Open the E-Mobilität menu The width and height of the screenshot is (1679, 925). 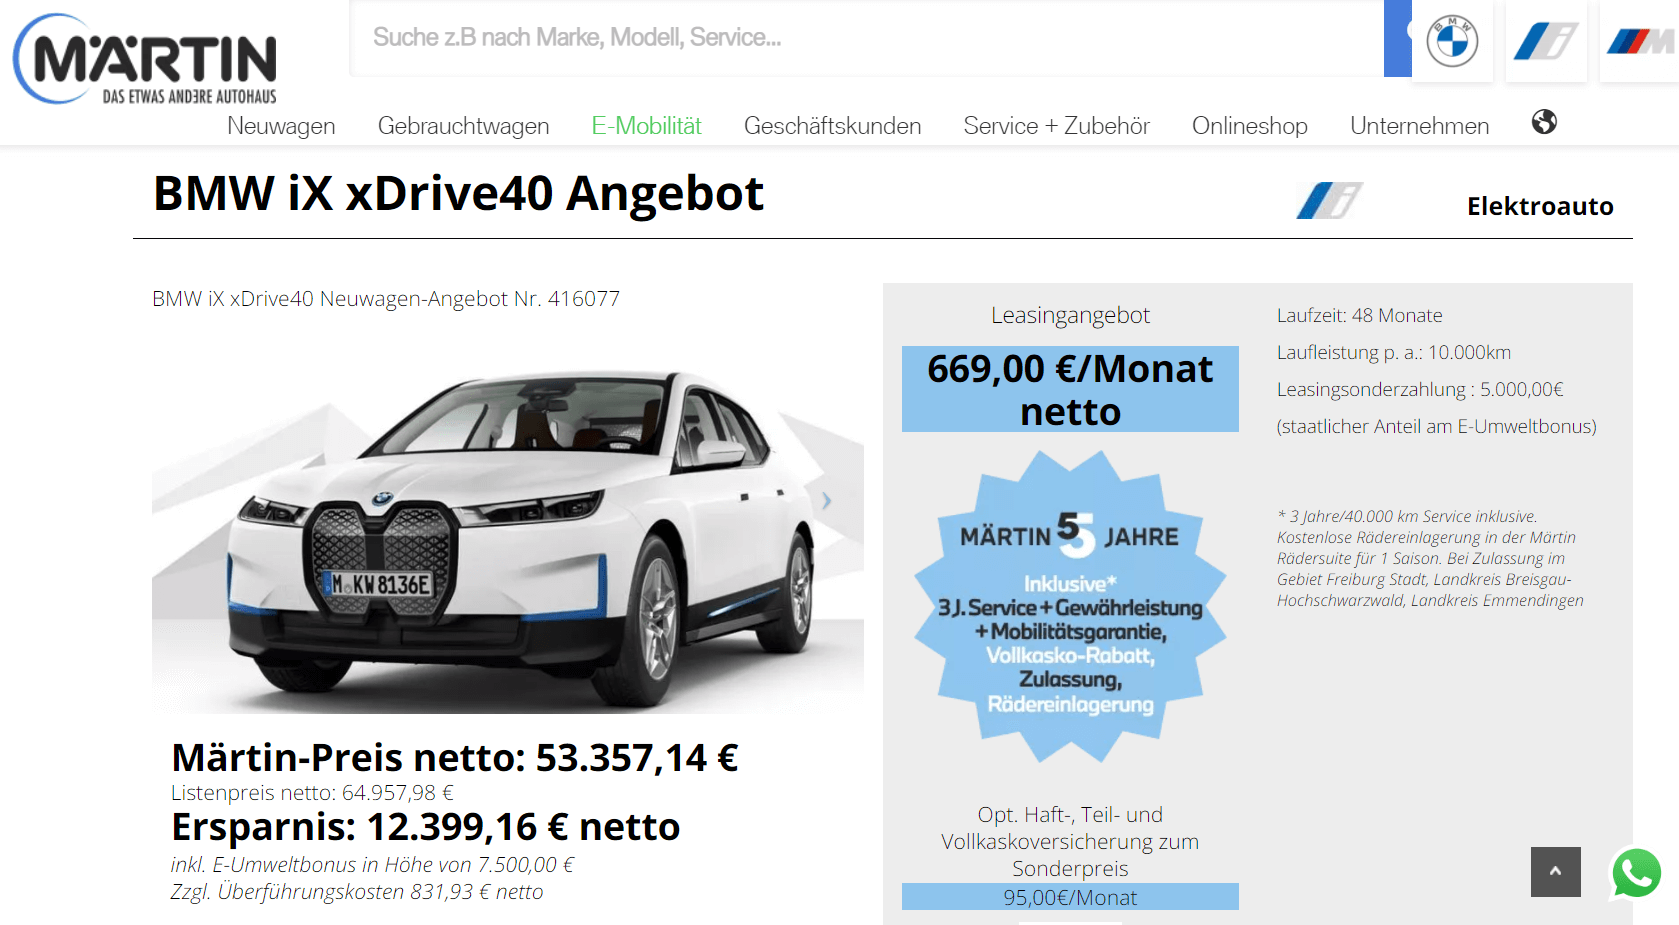pyautogui.click(x=646, y=126)
